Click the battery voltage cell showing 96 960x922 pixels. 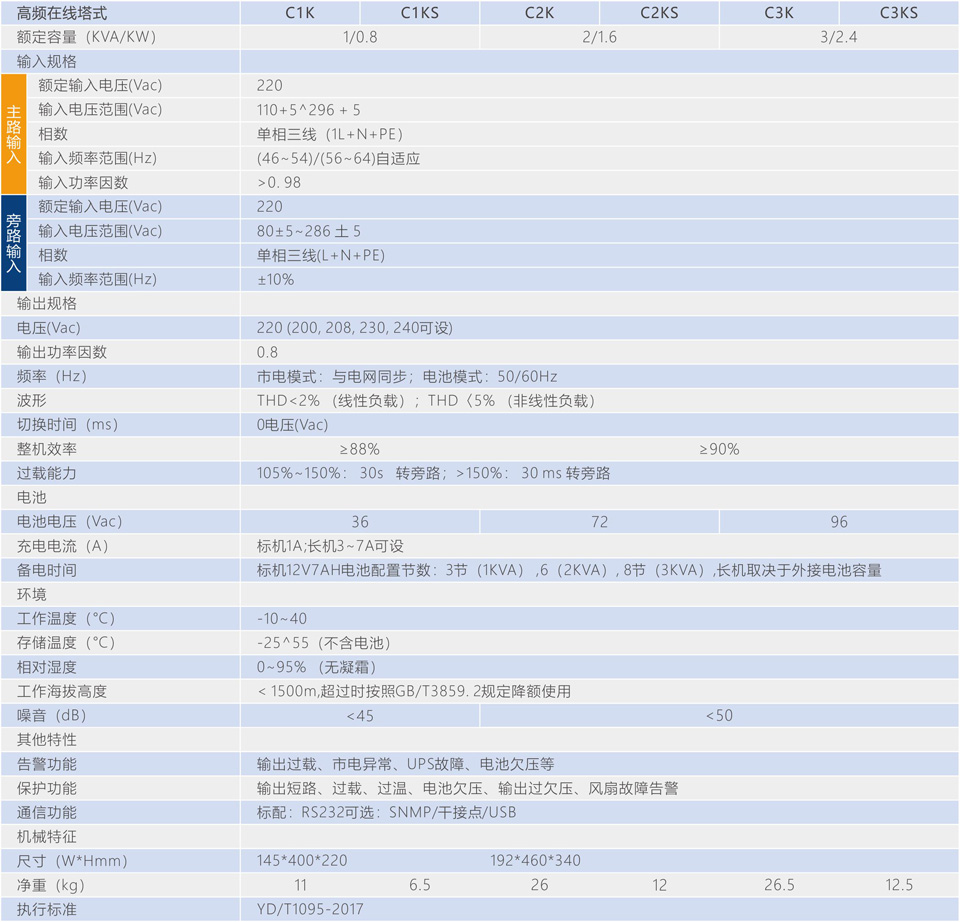(x=839, y=522)
